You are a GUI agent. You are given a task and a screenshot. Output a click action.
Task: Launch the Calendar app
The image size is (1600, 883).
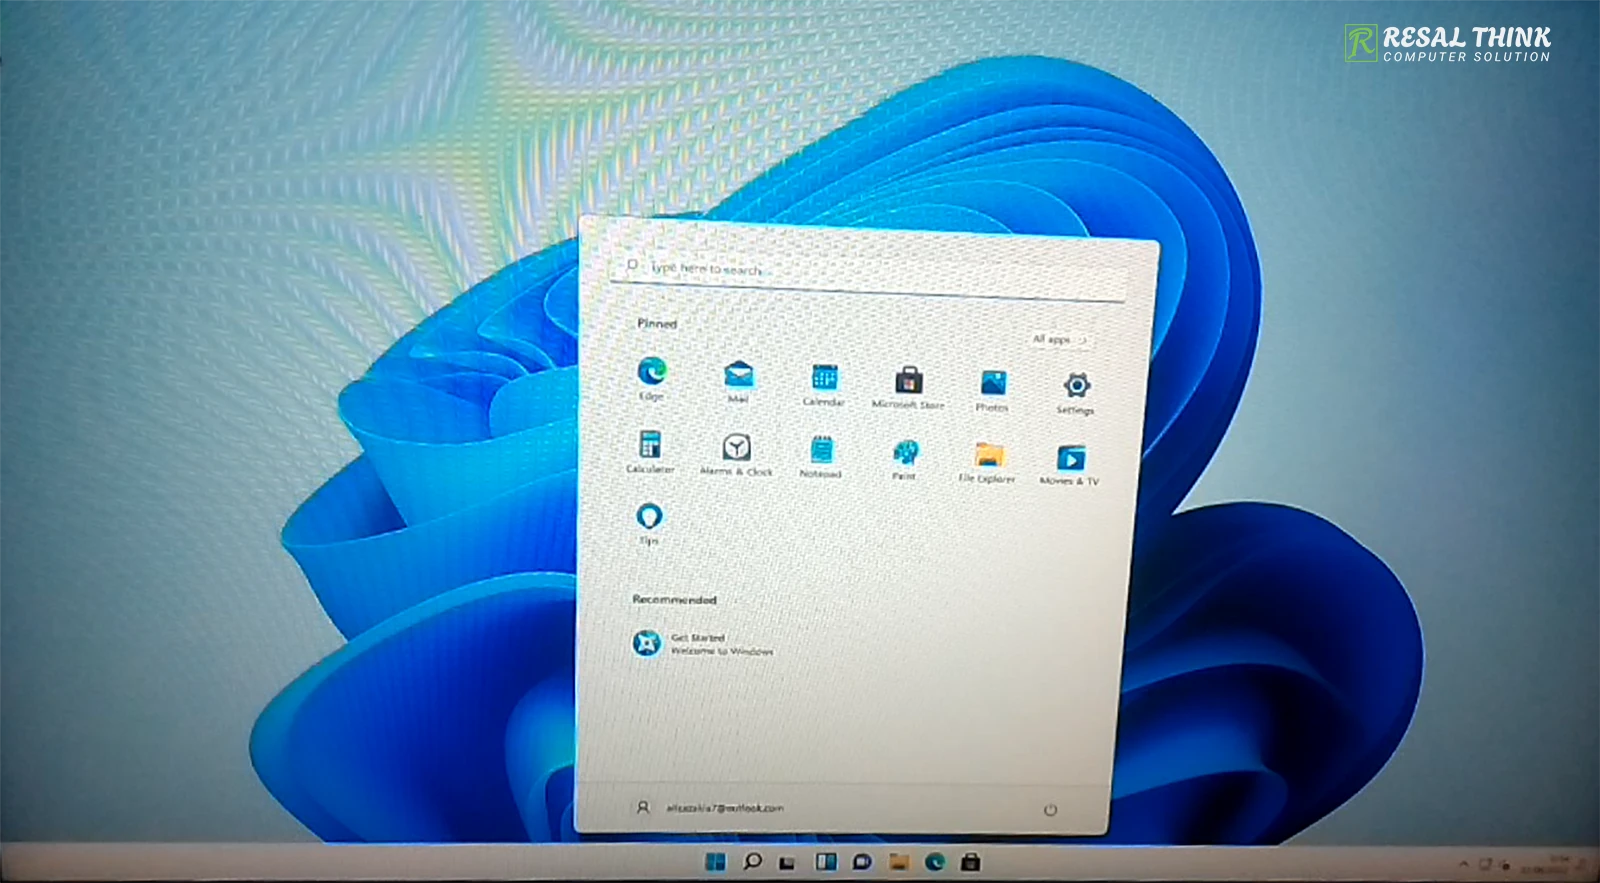click(x=824, y=383)
